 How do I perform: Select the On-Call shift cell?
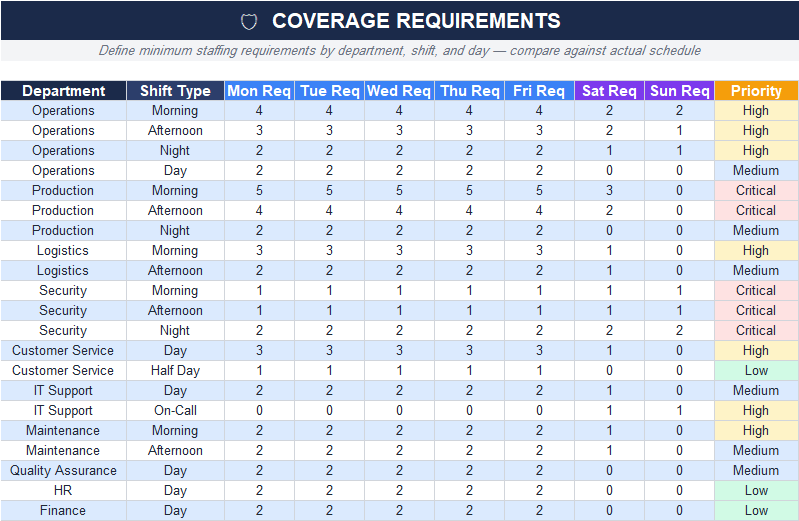tap(175, 410)
